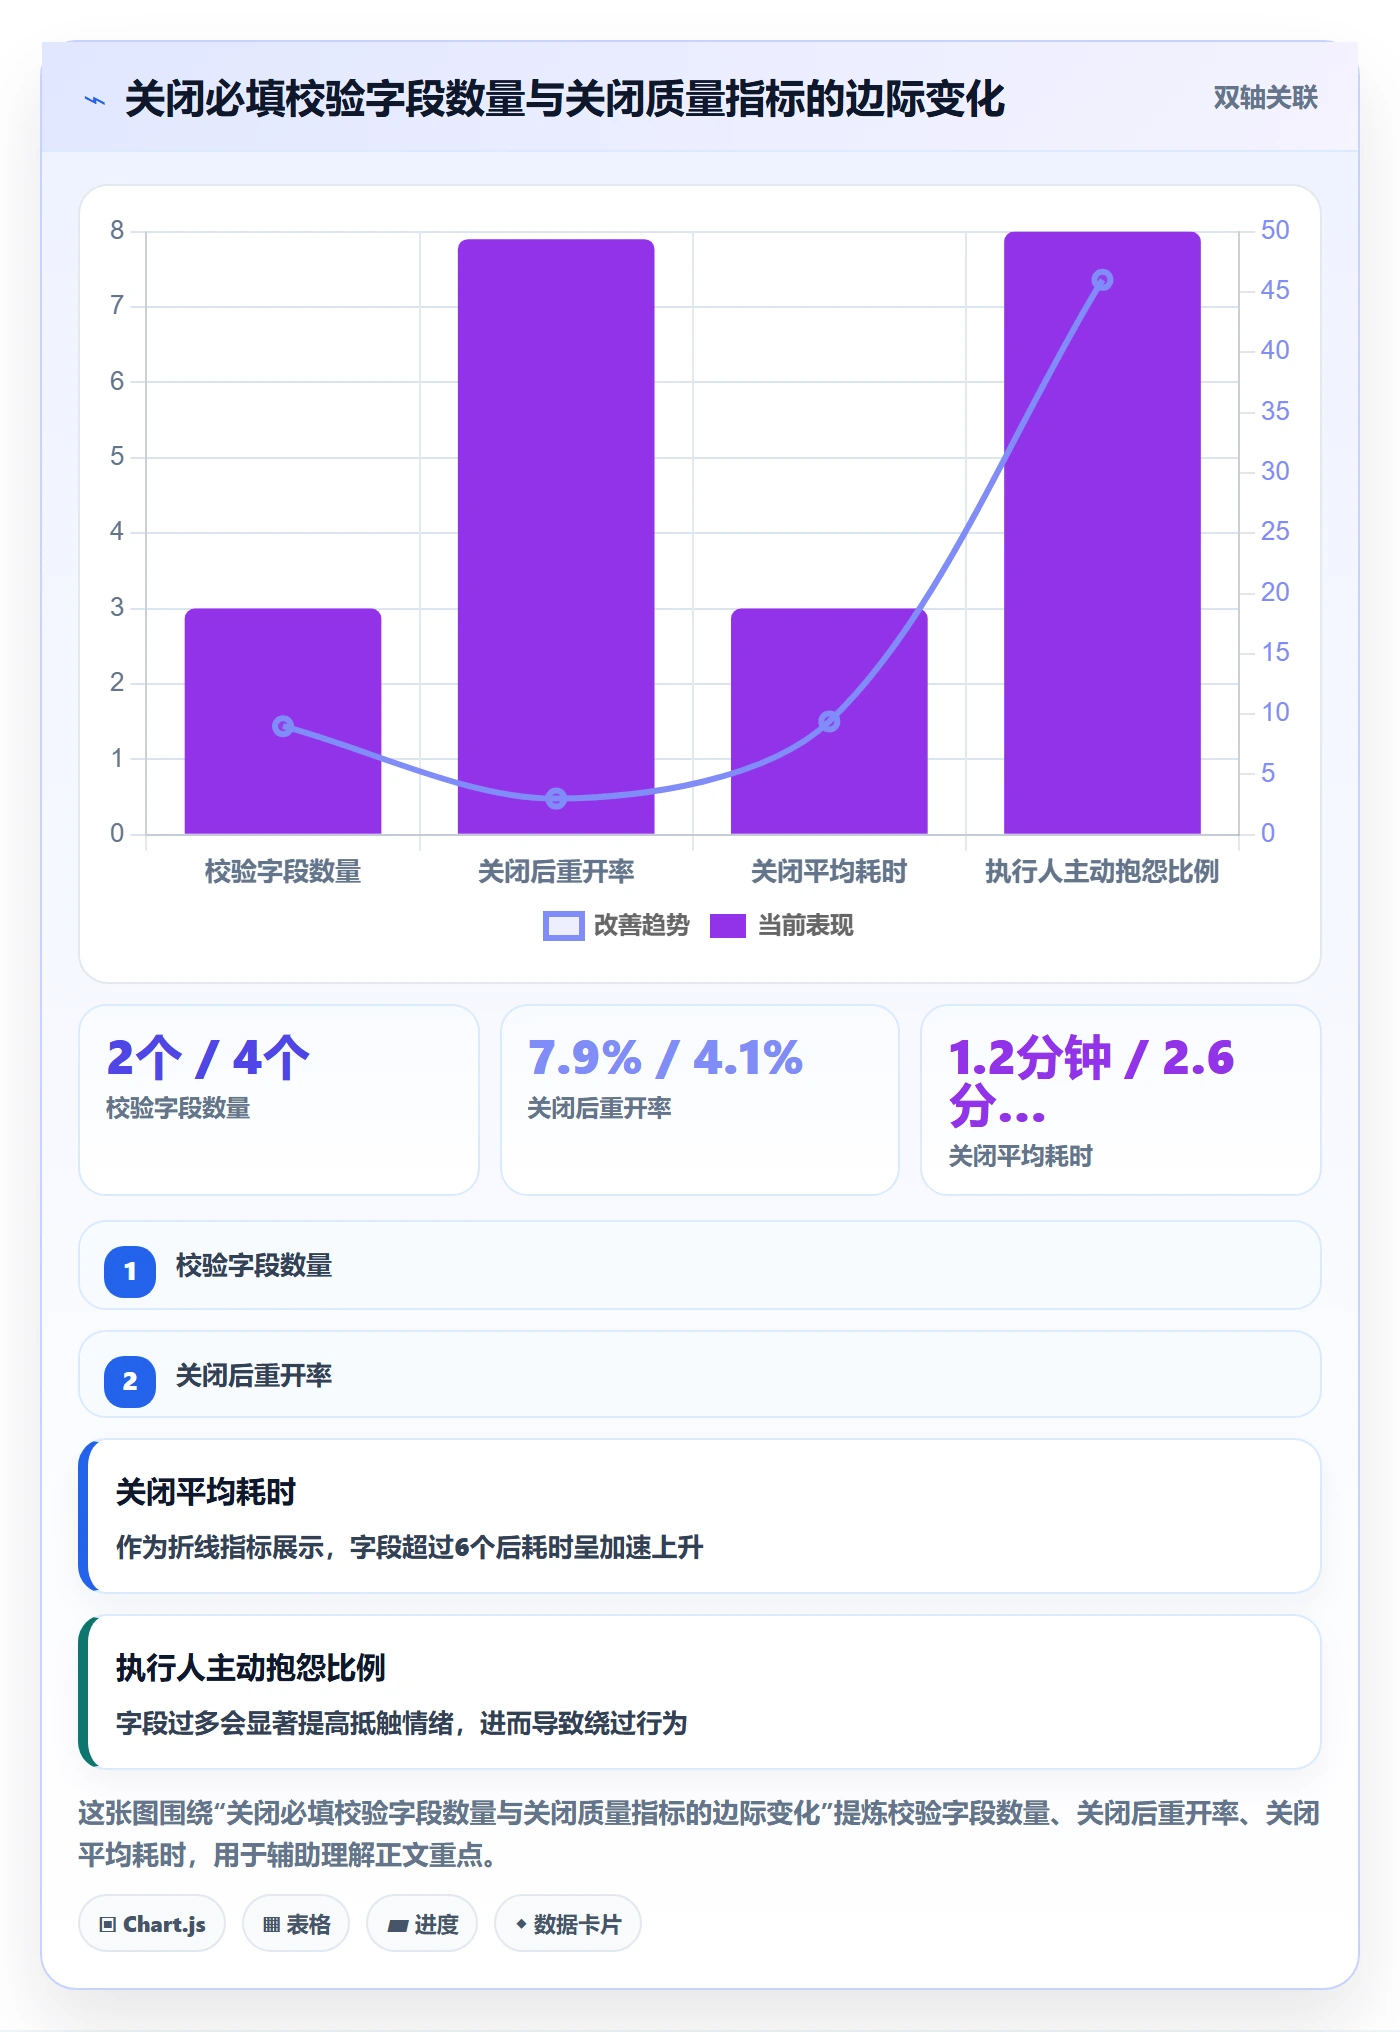
Task: Click the square icon in Chart.js chip
Action: (108, 1925)
